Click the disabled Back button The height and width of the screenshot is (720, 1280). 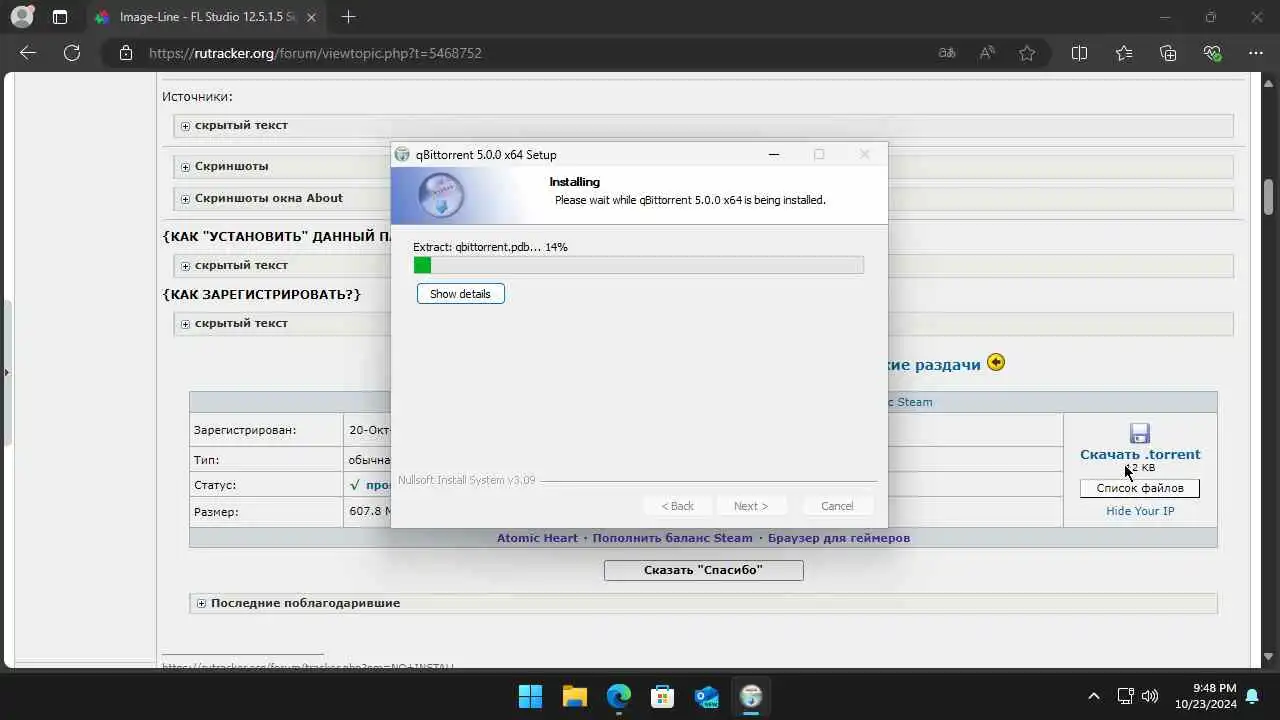677,506
